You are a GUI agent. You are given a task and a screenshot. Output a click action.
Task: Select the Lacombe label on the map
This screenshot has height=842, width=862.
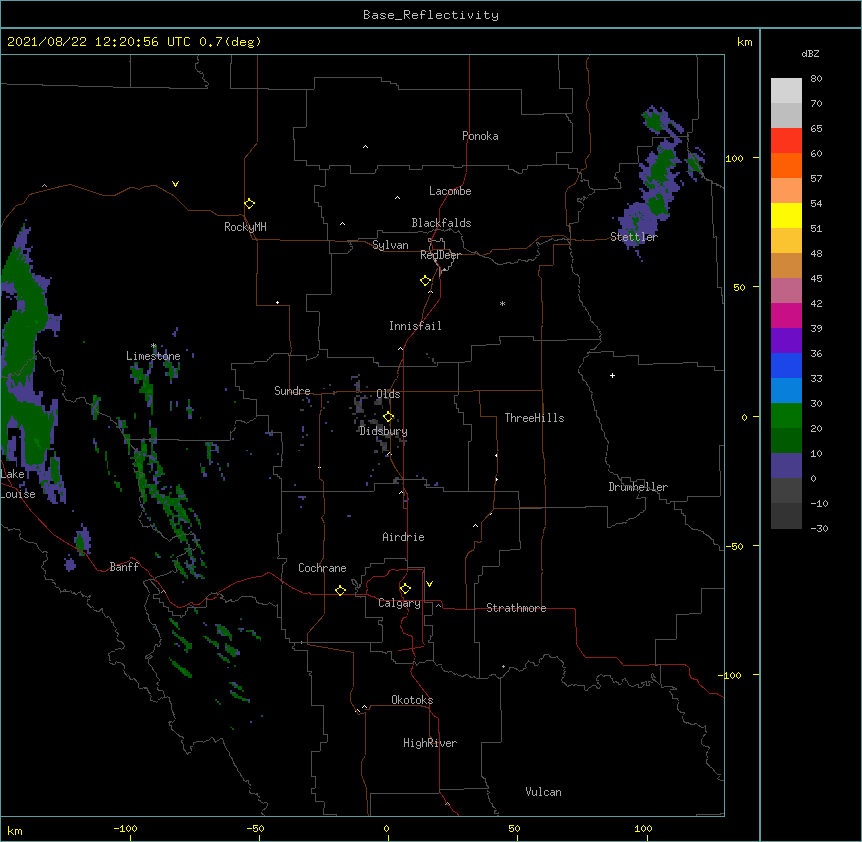(450, 191)
